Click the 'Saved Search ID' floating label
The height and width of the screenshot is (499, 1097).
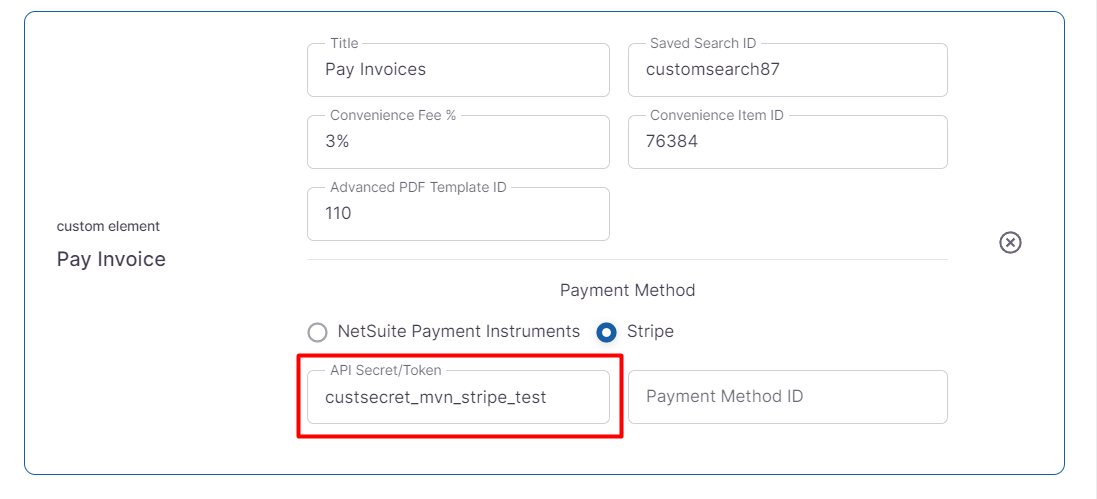coord(703,43)
